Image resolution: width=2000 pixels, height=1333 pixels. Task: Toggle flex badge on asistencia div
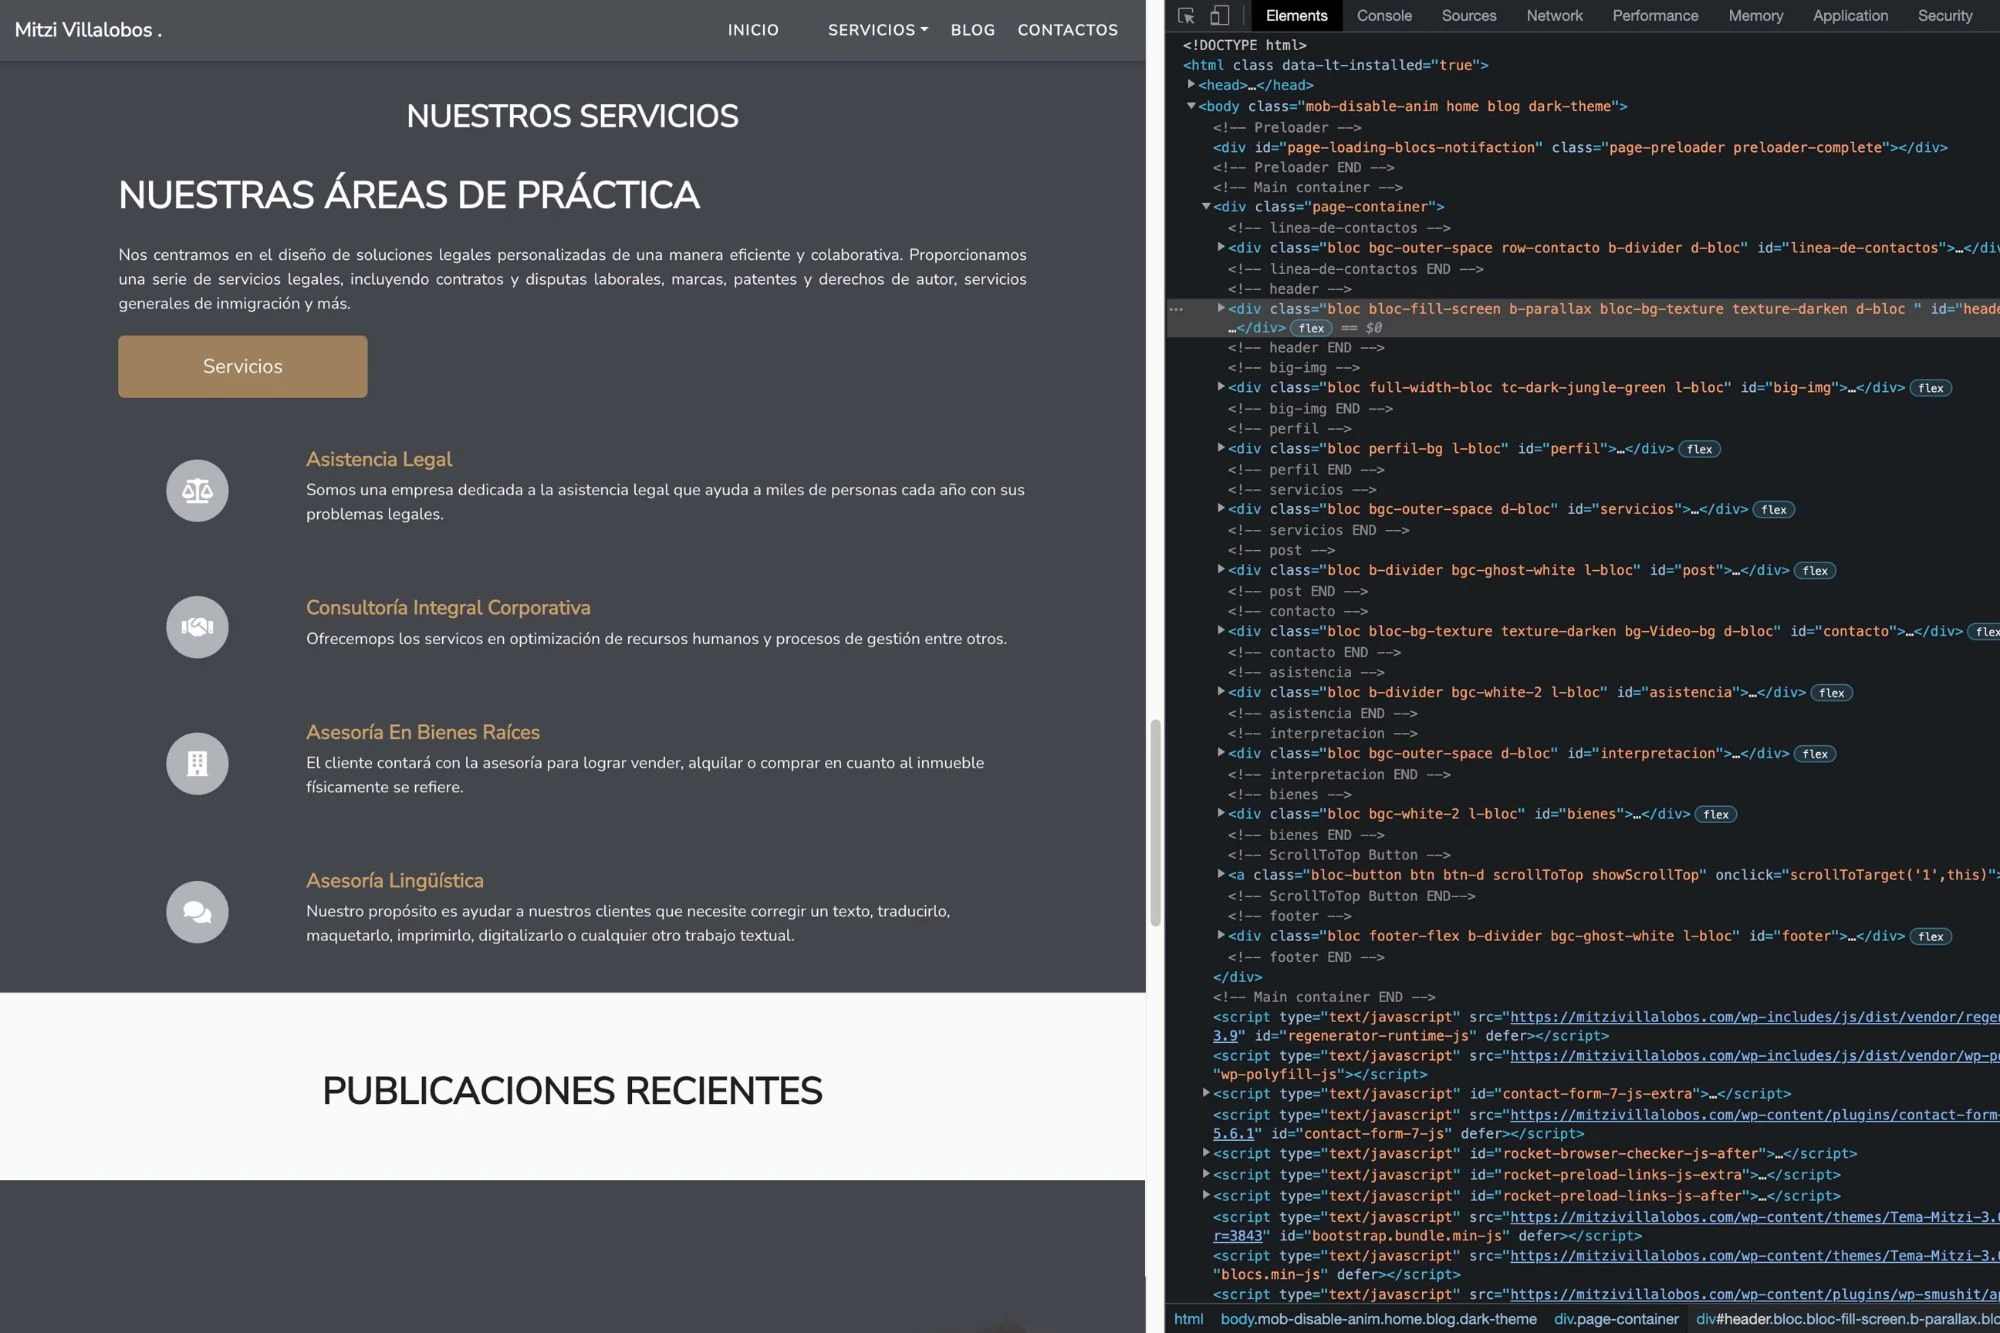click(x=1832, y=693)
